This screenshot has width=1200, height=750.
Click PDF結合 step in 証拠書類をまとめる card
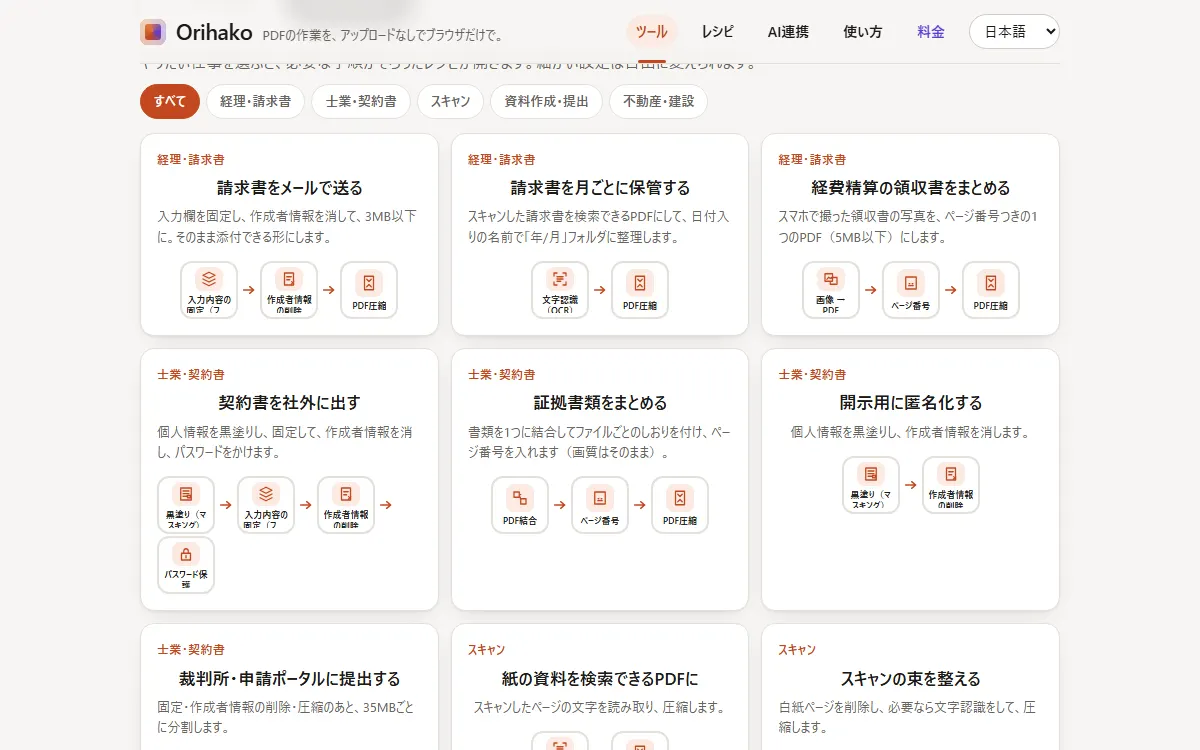point(520,505)
